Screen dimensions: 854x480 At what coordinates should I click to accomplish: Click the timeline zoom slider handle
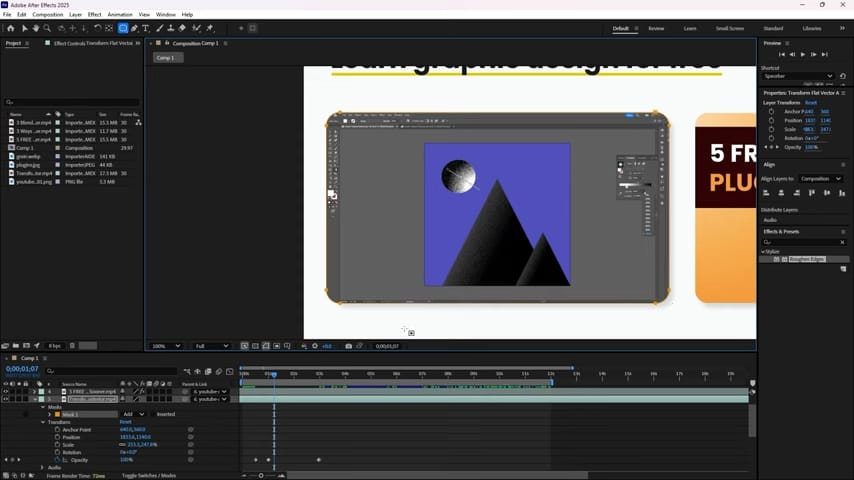click(261, 476)
